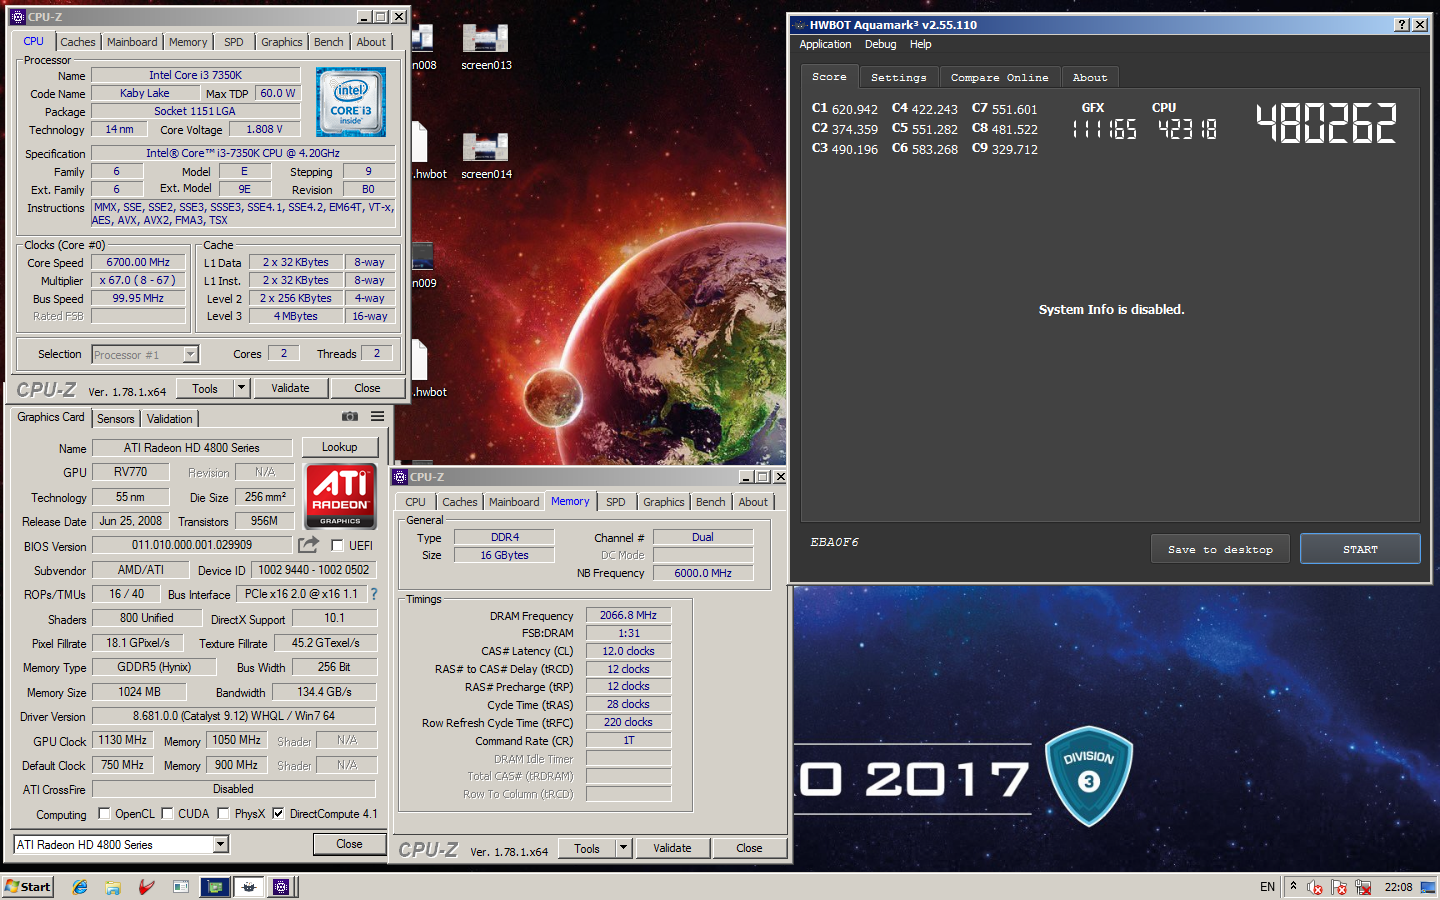This screenshot has width=1440, height=900.
Task: Toggle the PhysX computing checkbox
Action: (223, 813)
